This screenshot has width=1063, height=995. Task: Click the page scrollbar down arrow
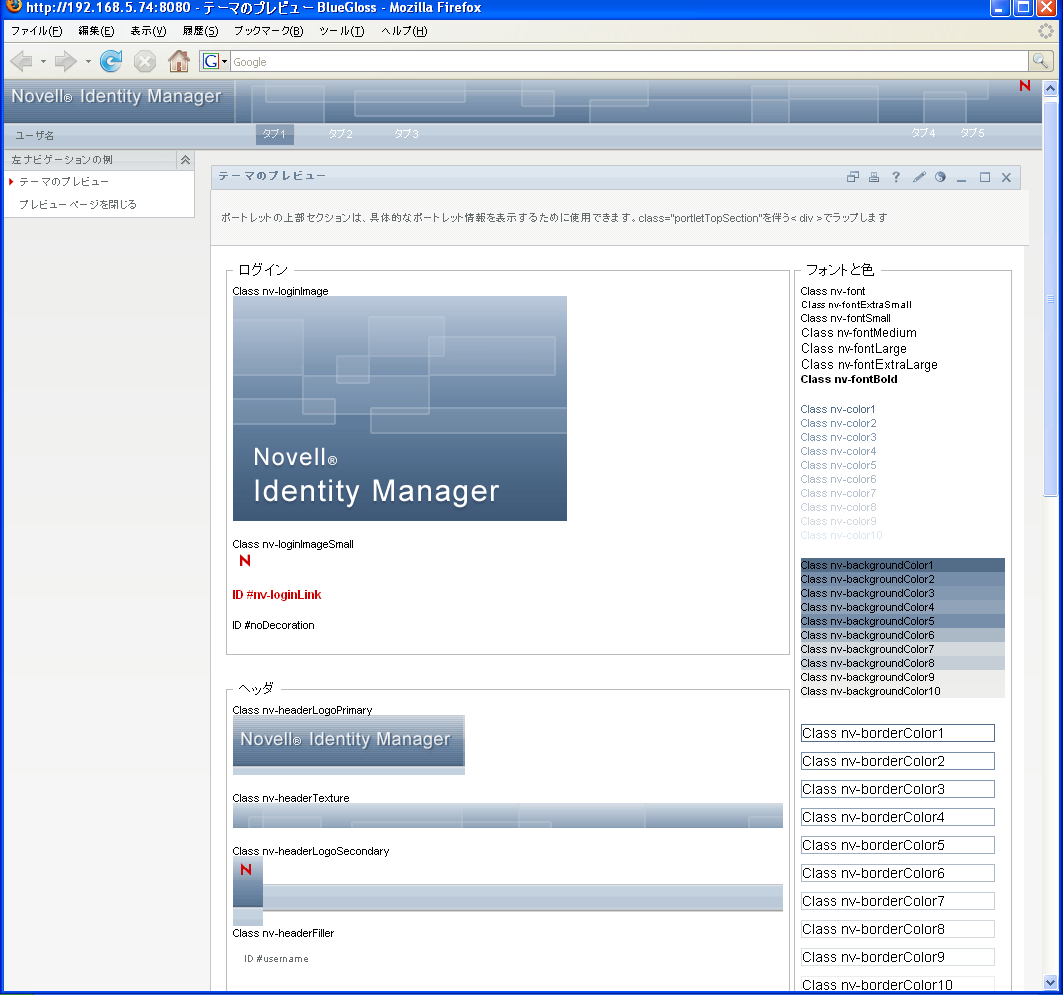[1050, 982]
